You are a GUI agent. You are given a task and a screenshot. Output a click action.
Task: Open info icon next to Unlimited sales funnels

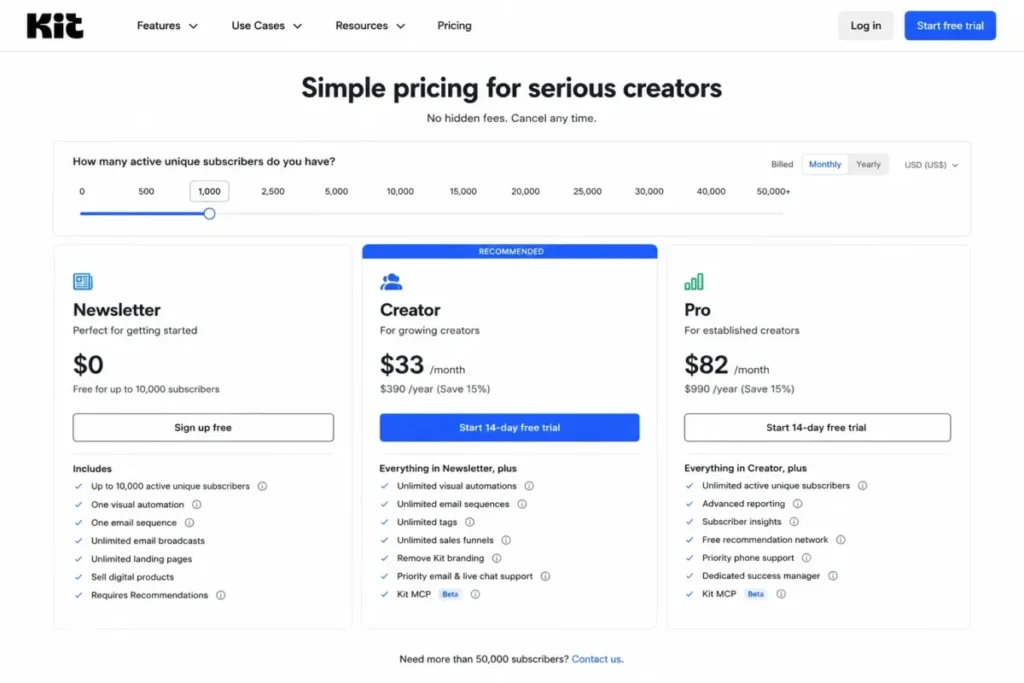pos(506,541)
